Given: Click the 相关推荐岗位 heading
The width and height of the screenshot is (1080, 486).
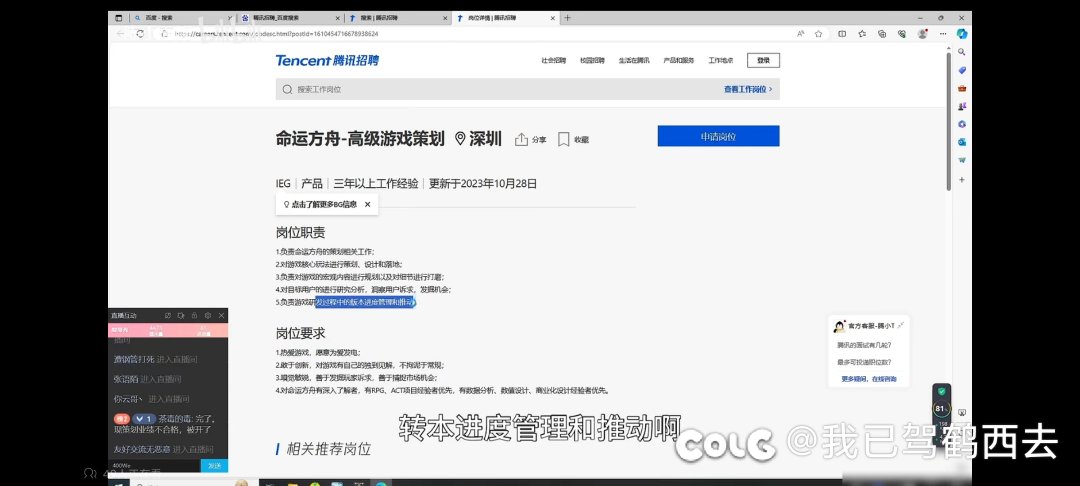Looking at the screenshot, I should (x=328, y=450).
